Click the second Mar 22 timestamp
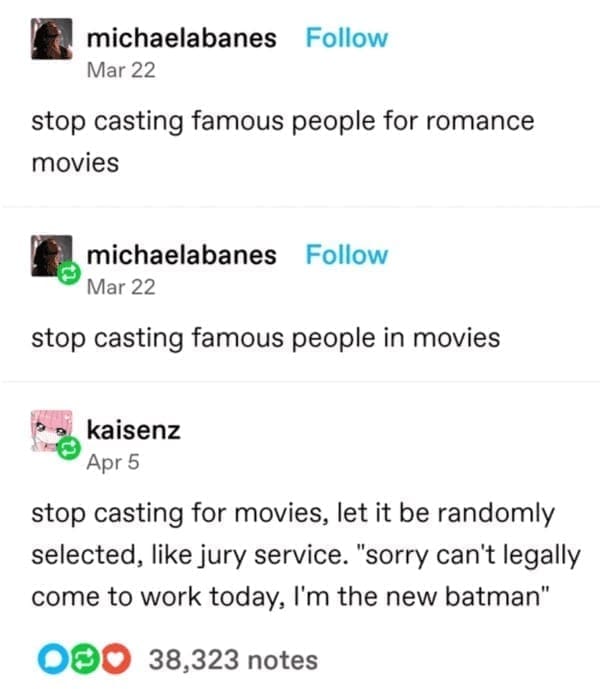Image resolution: width=600 pixels, height=689 pixels. pos(121,287)
